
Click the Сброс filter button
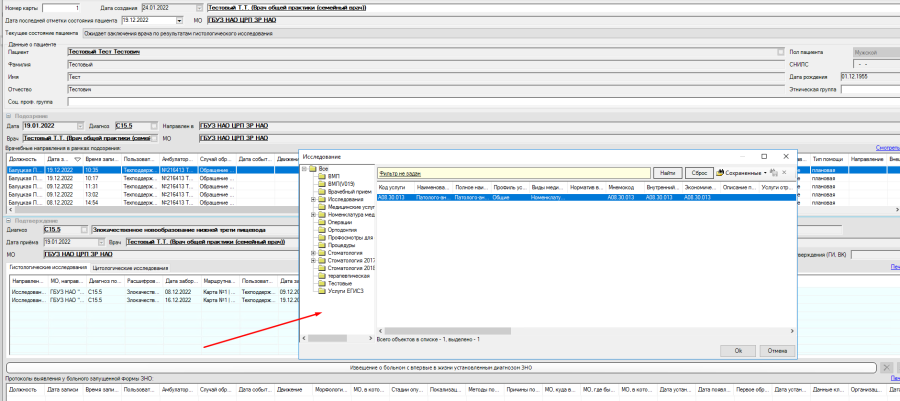[x=699, y=173]
